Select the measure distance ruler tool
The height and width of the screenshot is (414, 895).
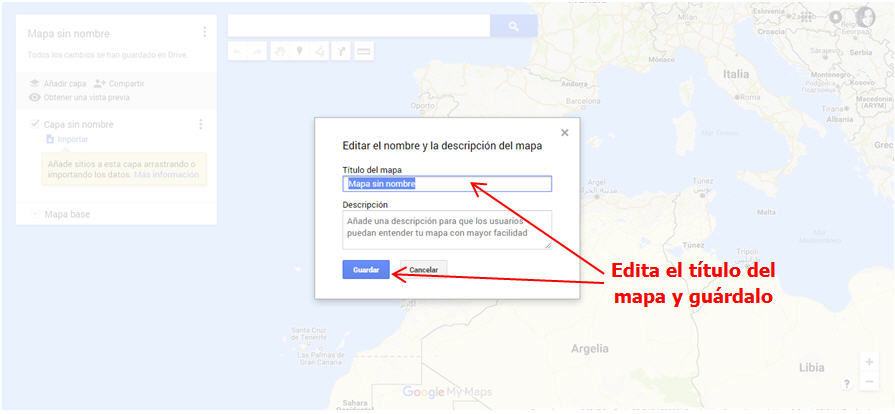pyautogui.click(x=364, y=51)
